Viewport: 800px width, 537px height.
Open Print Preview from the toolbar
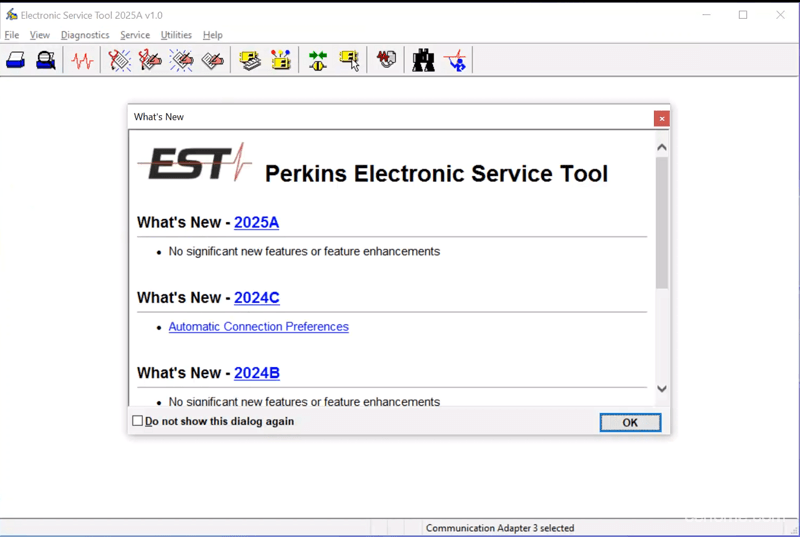46,61
